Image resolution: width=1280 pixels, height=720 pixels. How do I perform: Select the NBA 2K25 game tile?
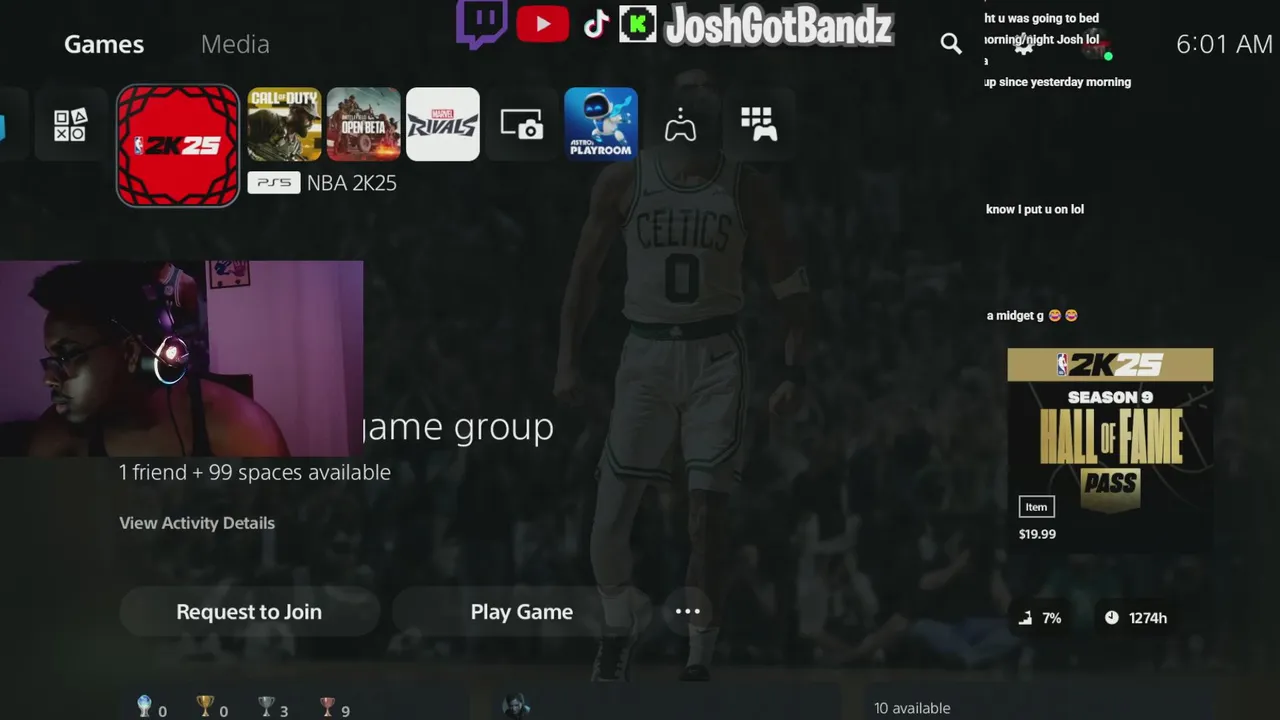pos(178,146)
